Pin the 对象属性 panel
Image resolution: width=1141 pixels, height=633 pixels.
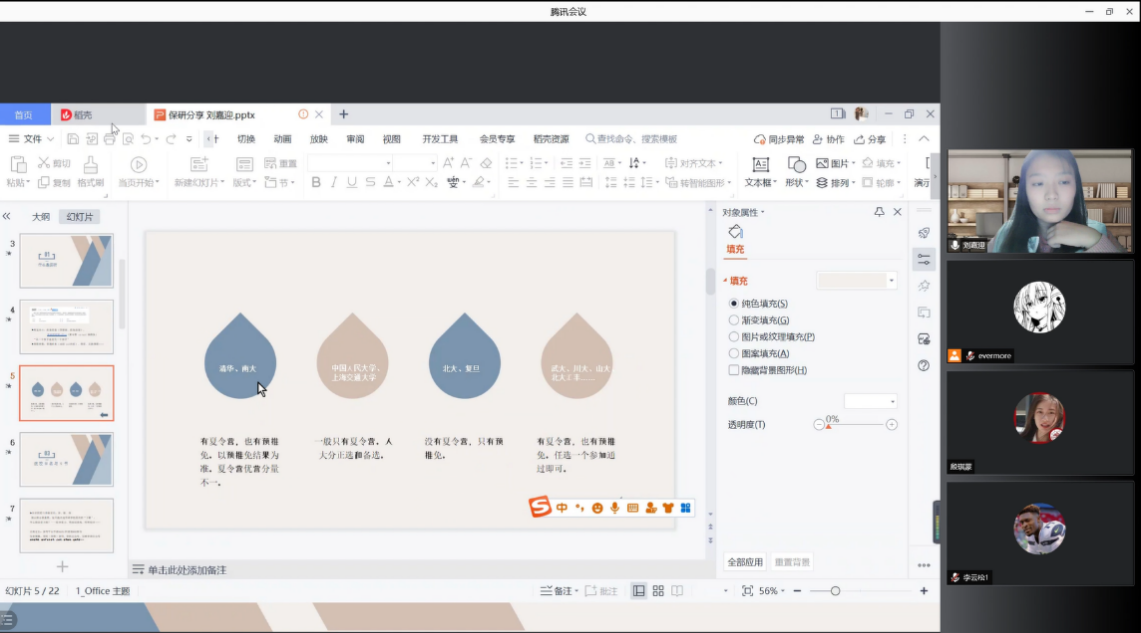(879, 212)
